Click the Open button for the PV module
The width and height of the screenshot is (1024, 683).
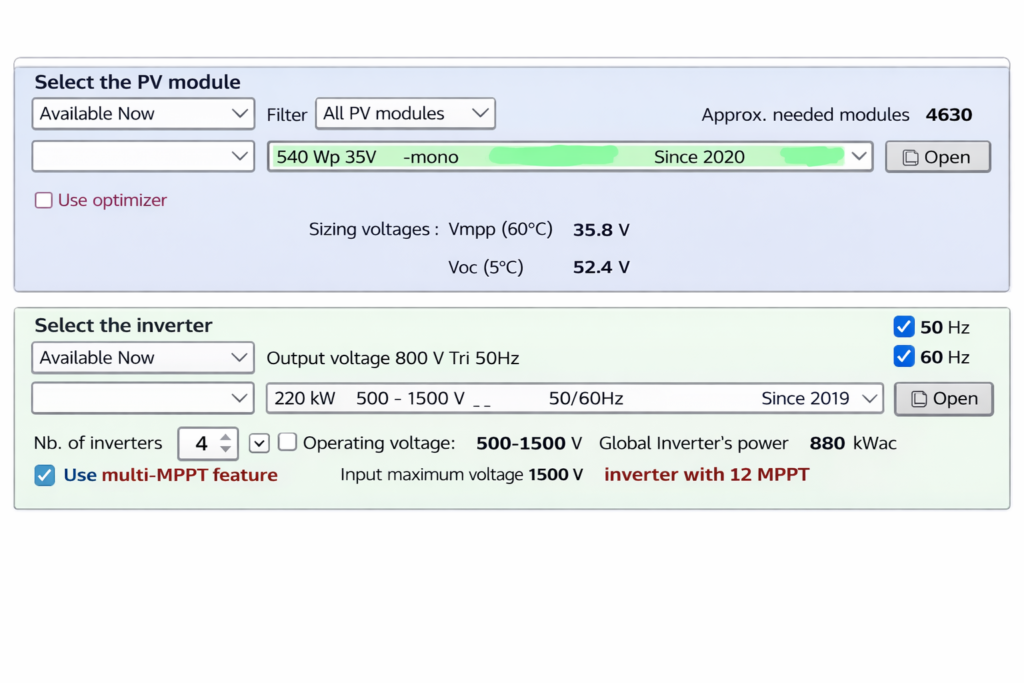pos(937,156)
